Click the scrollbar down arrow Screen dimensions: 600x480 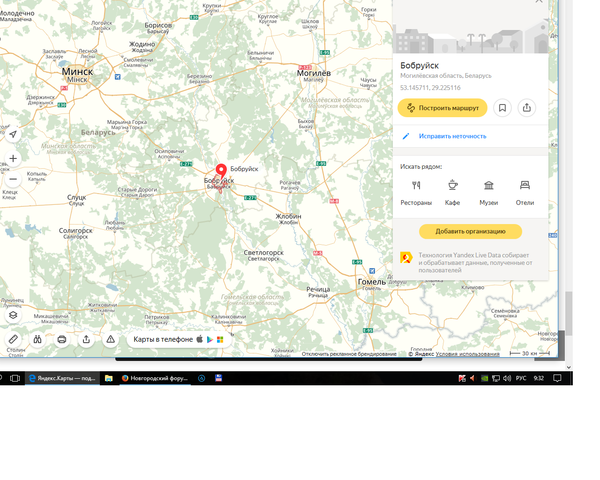tap(569, 367)
